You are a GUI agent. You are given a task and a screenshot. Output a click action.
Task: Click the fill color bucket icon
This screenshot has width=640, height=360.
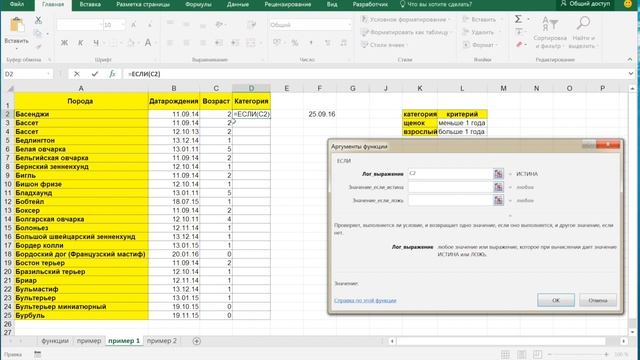point(131,42)
